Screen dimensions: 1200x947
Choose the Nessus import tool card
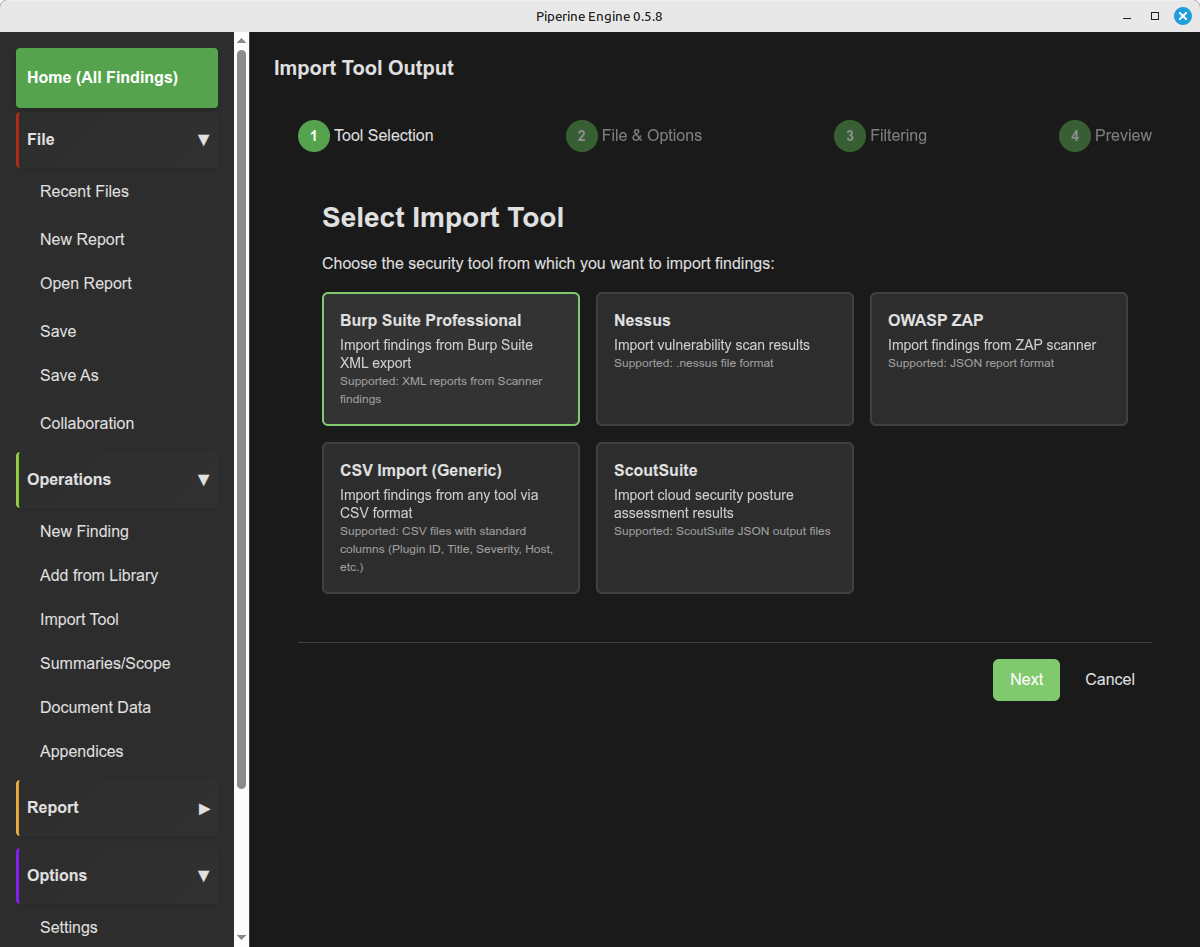(724, 359)
